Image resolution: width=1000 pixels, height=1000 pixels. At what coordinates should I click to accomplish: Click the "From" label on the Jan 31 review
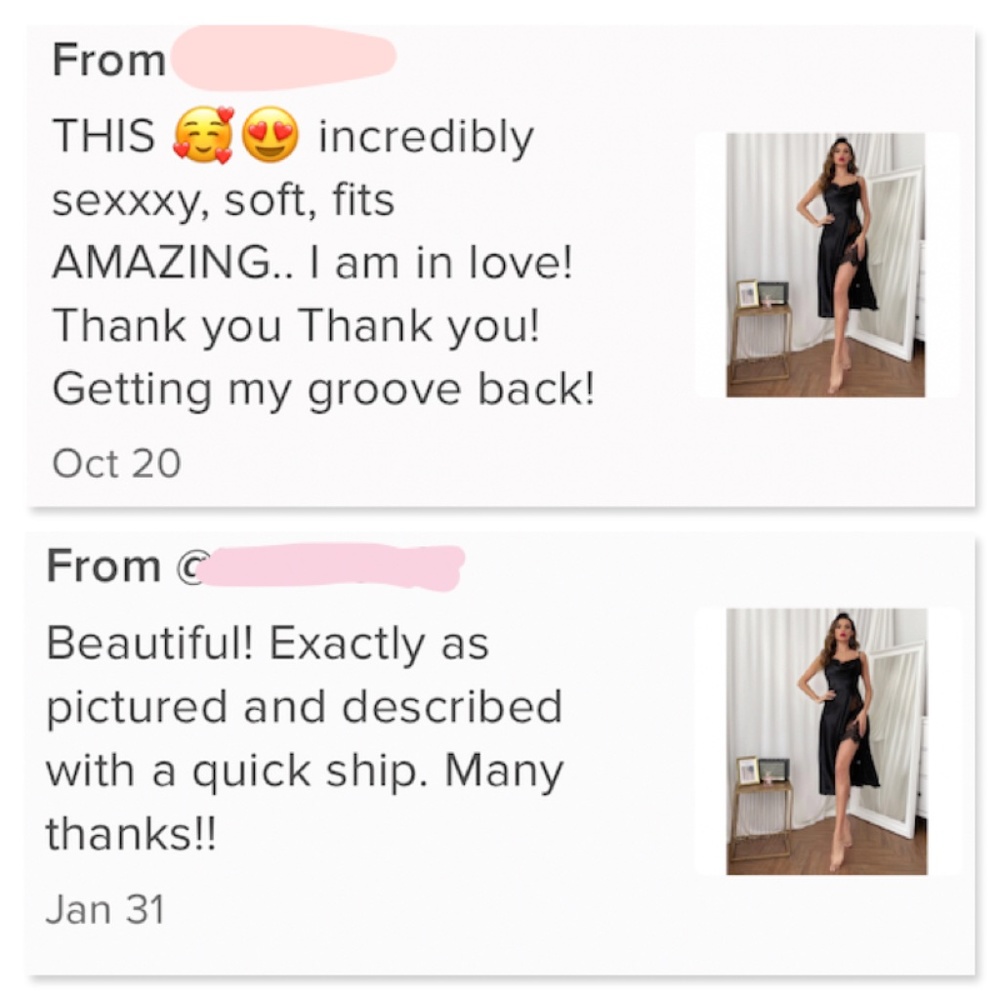(103, 567)
